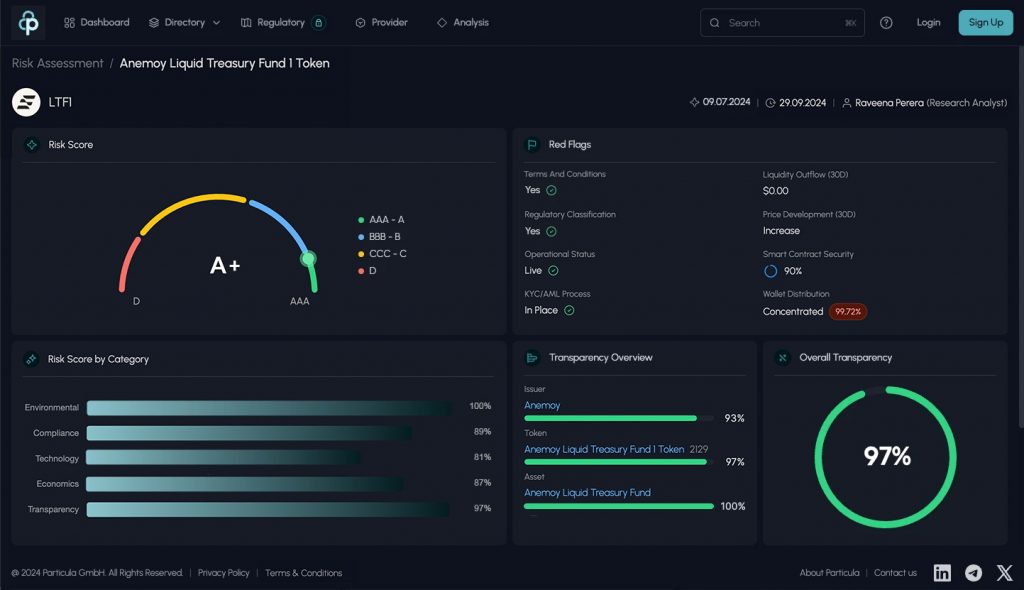Open the Provider menu item

coord(381,22)
